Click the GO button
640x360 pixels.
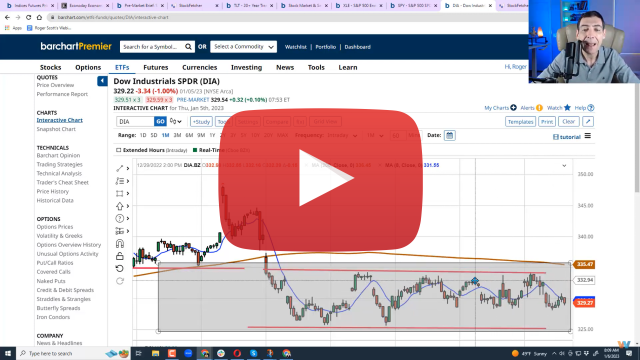click(x=160, y=122)
